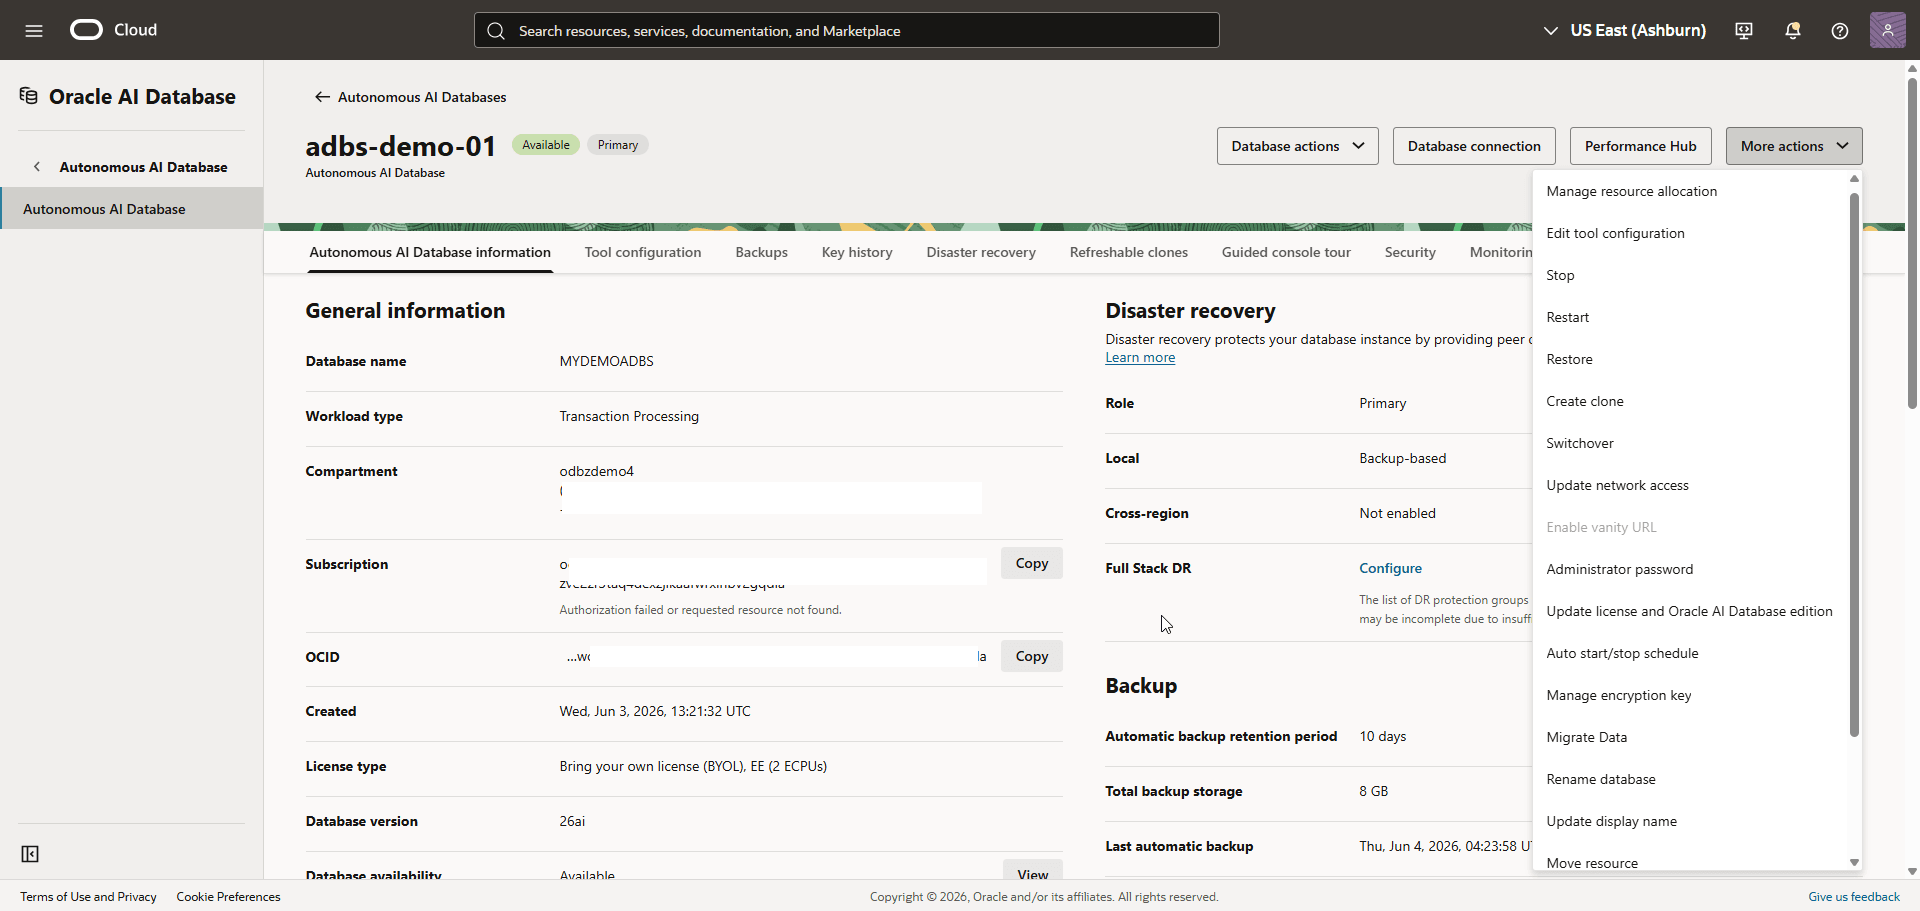Select Restore menu item
The image size is (1920, 911).
[1691, 359]
